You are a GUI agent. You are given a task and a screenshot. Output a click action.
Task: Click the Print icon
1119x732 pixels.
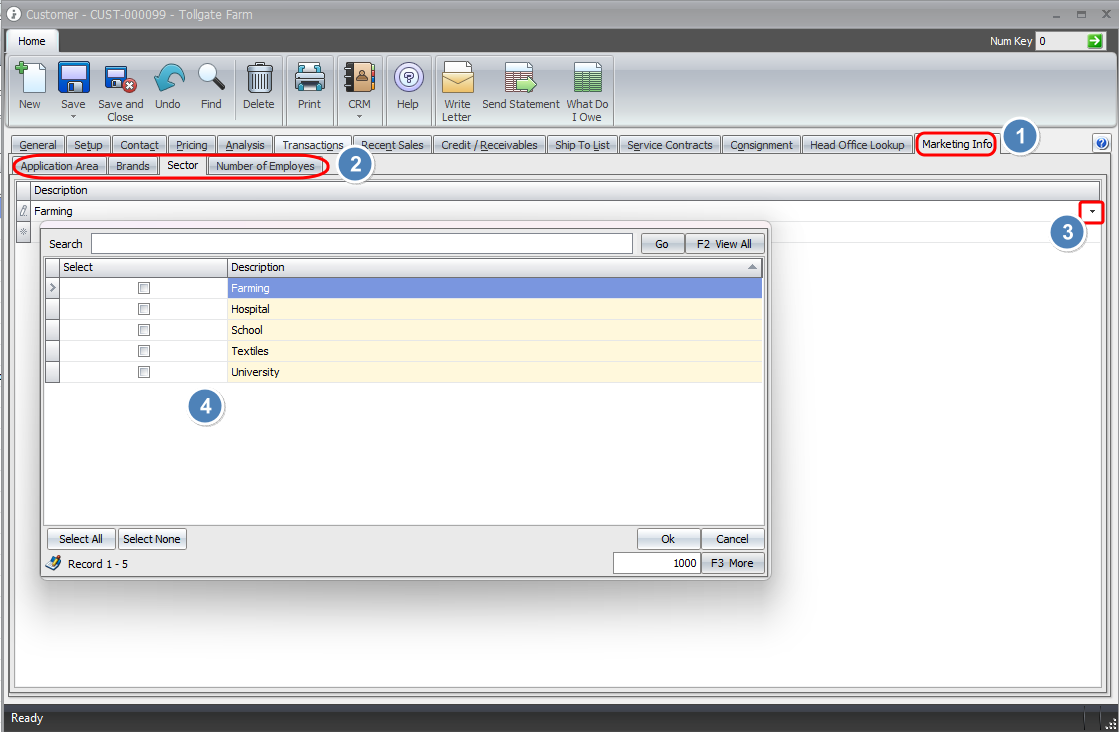pos(310,78)
